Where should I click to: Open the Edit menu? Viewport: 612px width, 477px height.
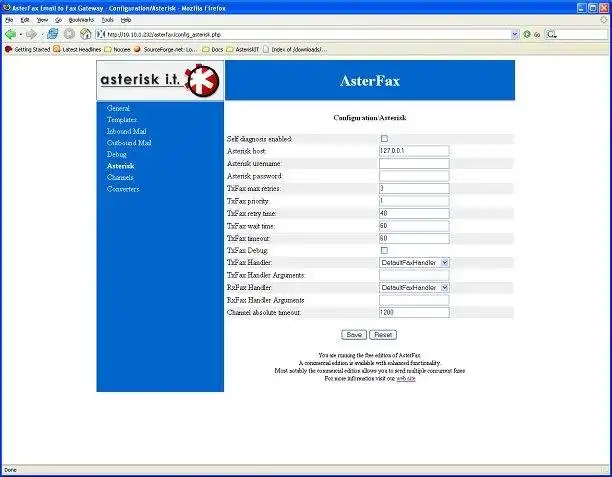coord(25,20)
